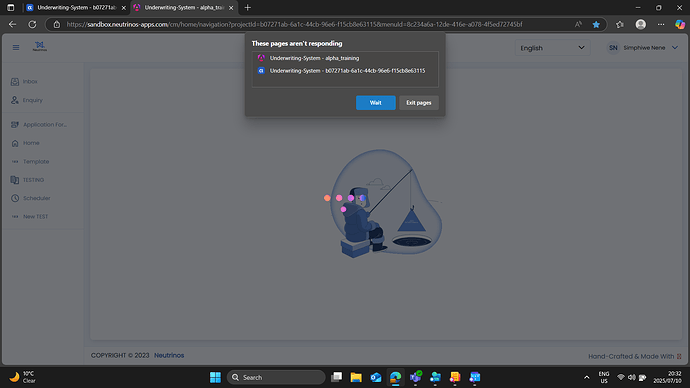This screenshot has width=690, height=388.
Task: Click the Wi-Fi network icon in system tray
Action: pyautogui.click(x=621, y=377)
